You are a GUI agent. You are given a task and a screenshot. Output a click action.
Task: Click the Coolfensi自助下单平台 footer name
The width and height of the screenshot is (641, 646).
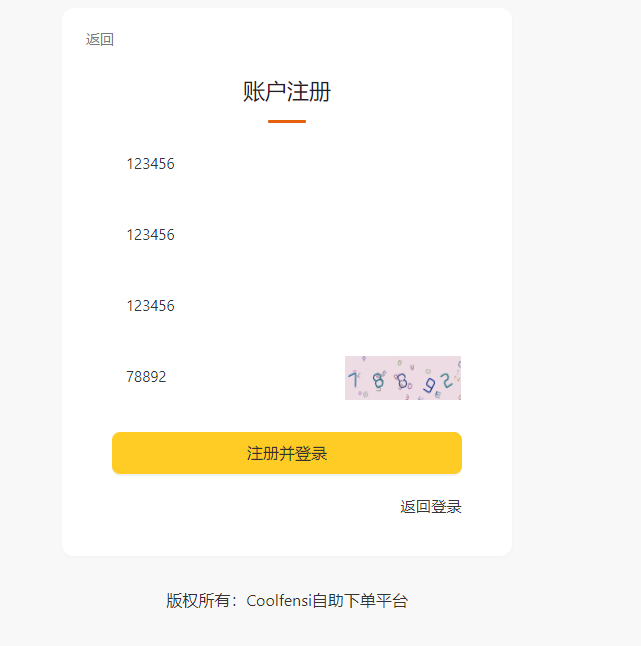(327, 601)
